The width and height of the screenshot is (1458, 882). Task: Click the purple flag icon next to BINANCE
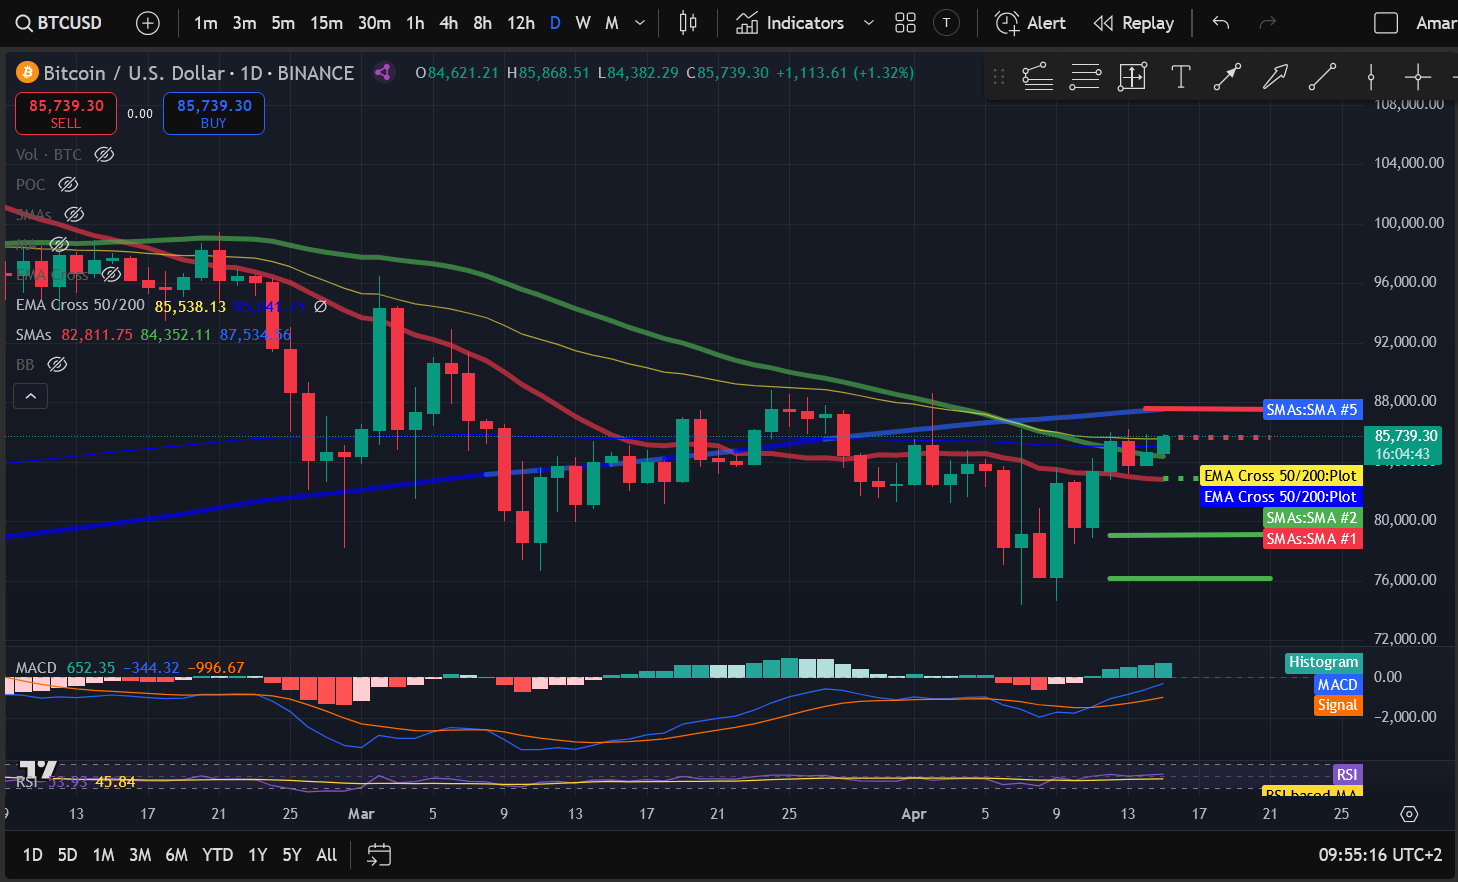pos(382,72)
